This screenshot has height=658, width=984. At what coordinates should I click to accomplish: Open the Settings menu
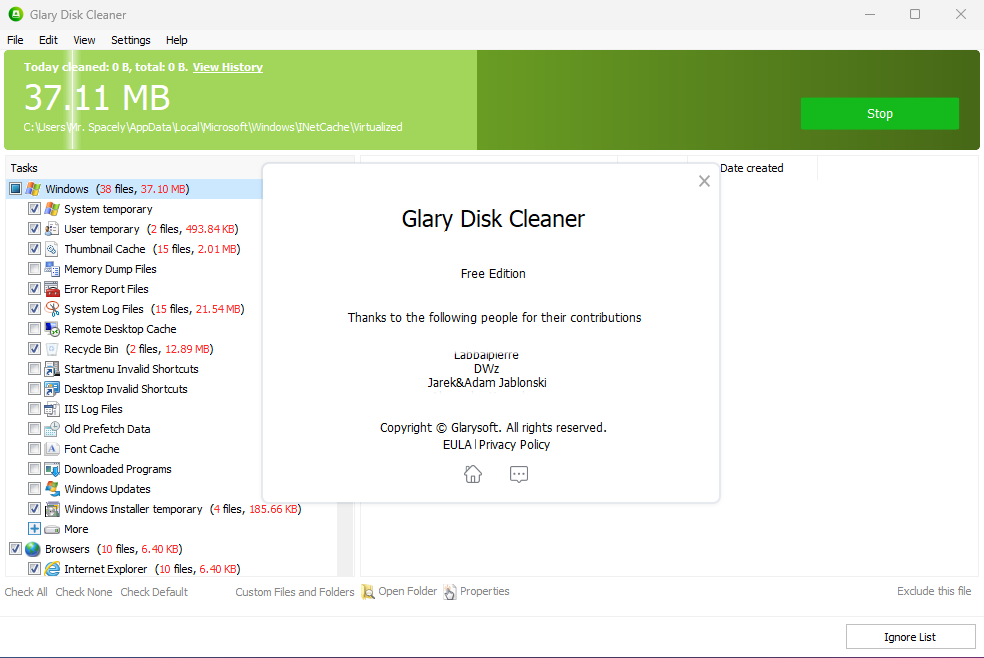click(x=131, y=40)
